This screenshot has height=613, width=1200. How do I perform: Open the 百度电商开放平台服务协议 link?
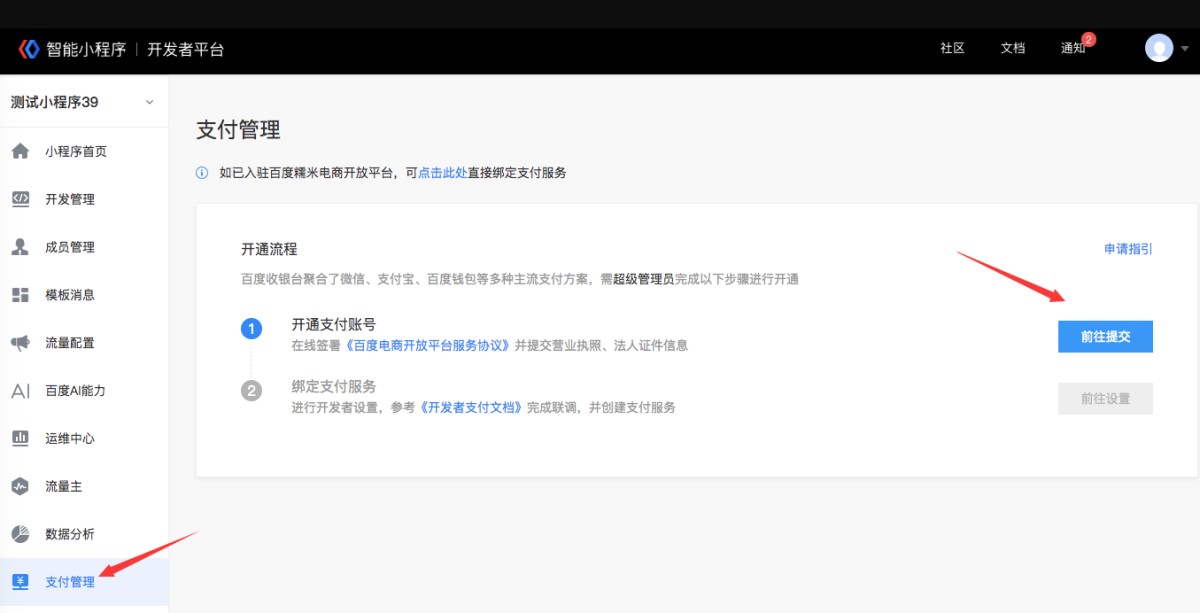pyautogui.click(x=429, y=345)
